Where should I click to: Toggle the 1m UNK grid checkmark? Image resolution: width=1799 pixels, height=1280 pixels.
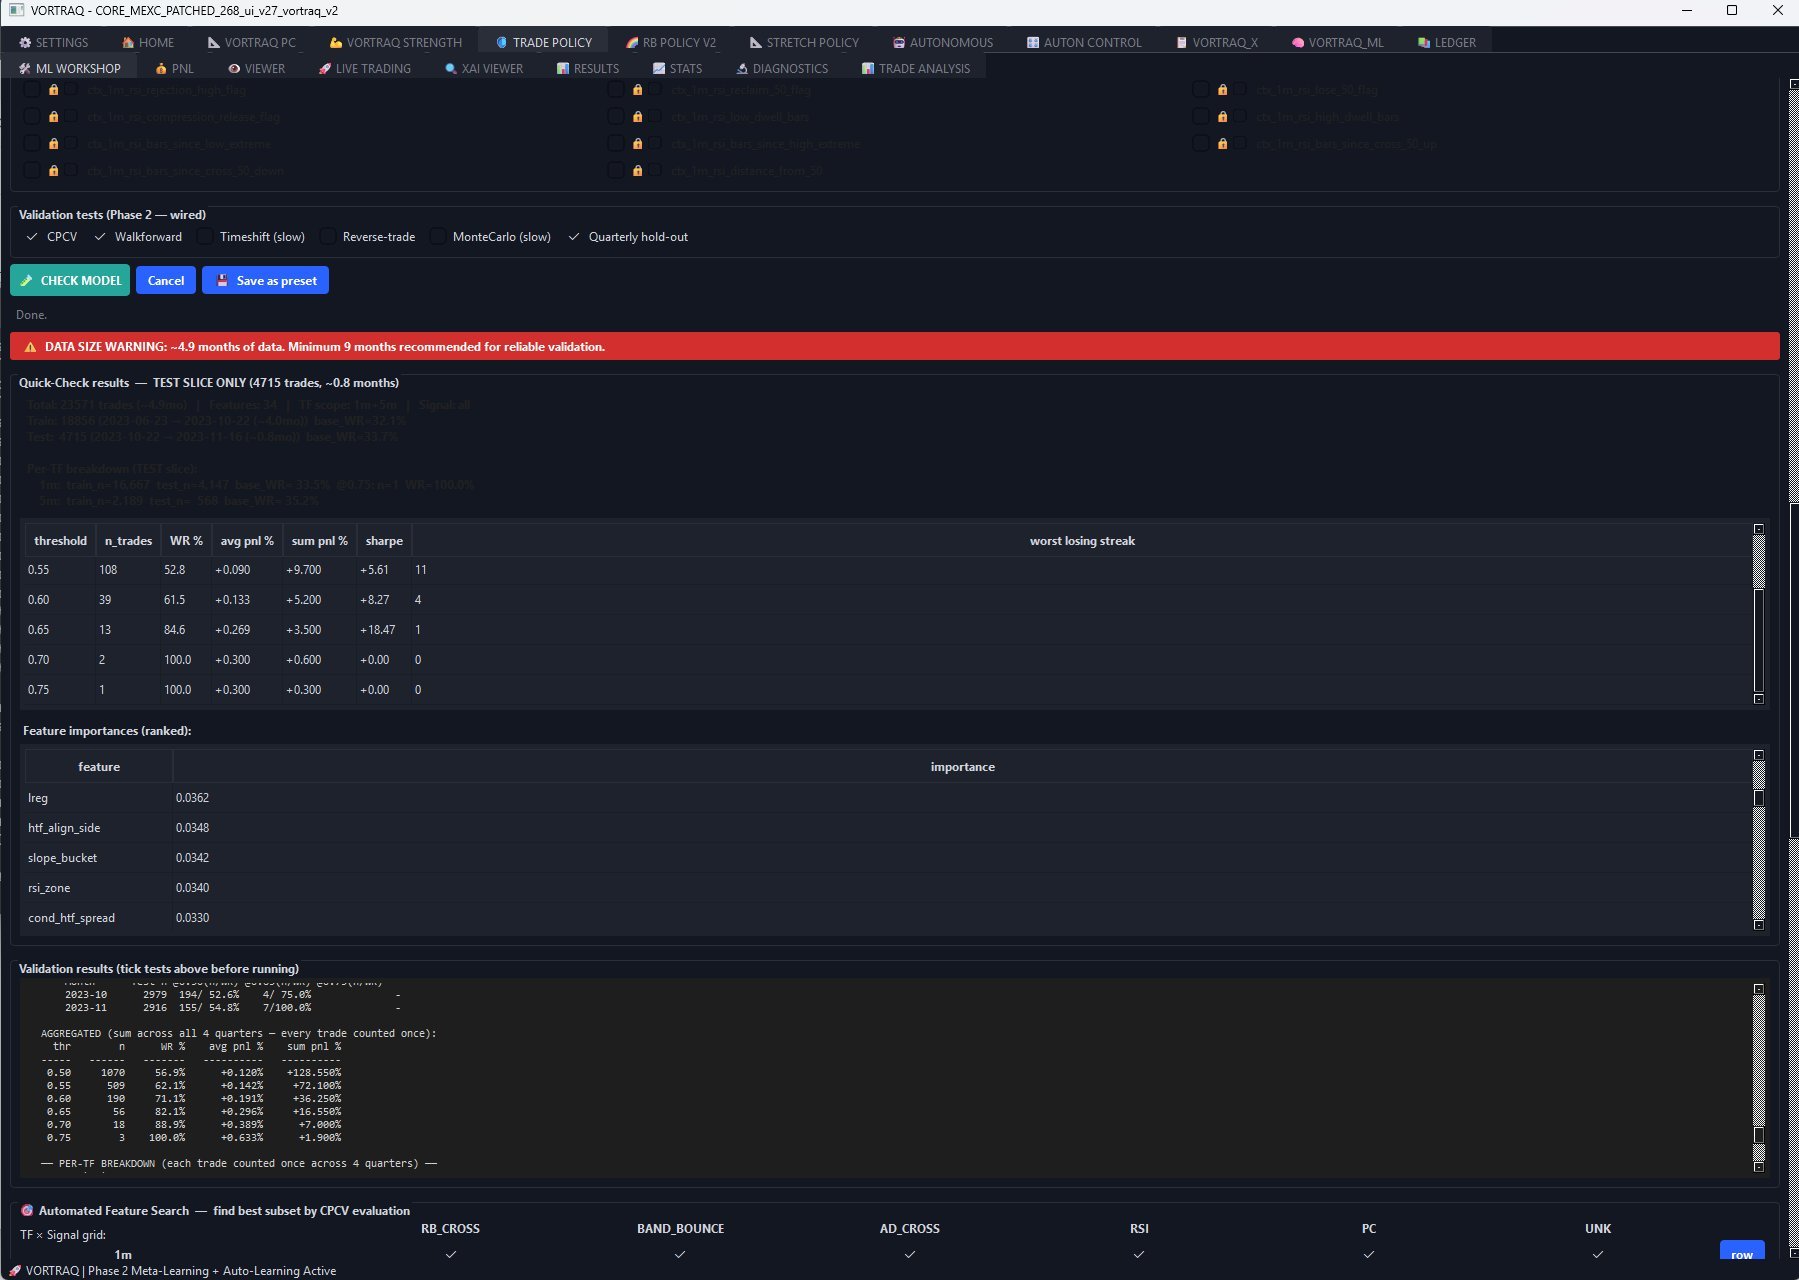coord(1598,1254)
